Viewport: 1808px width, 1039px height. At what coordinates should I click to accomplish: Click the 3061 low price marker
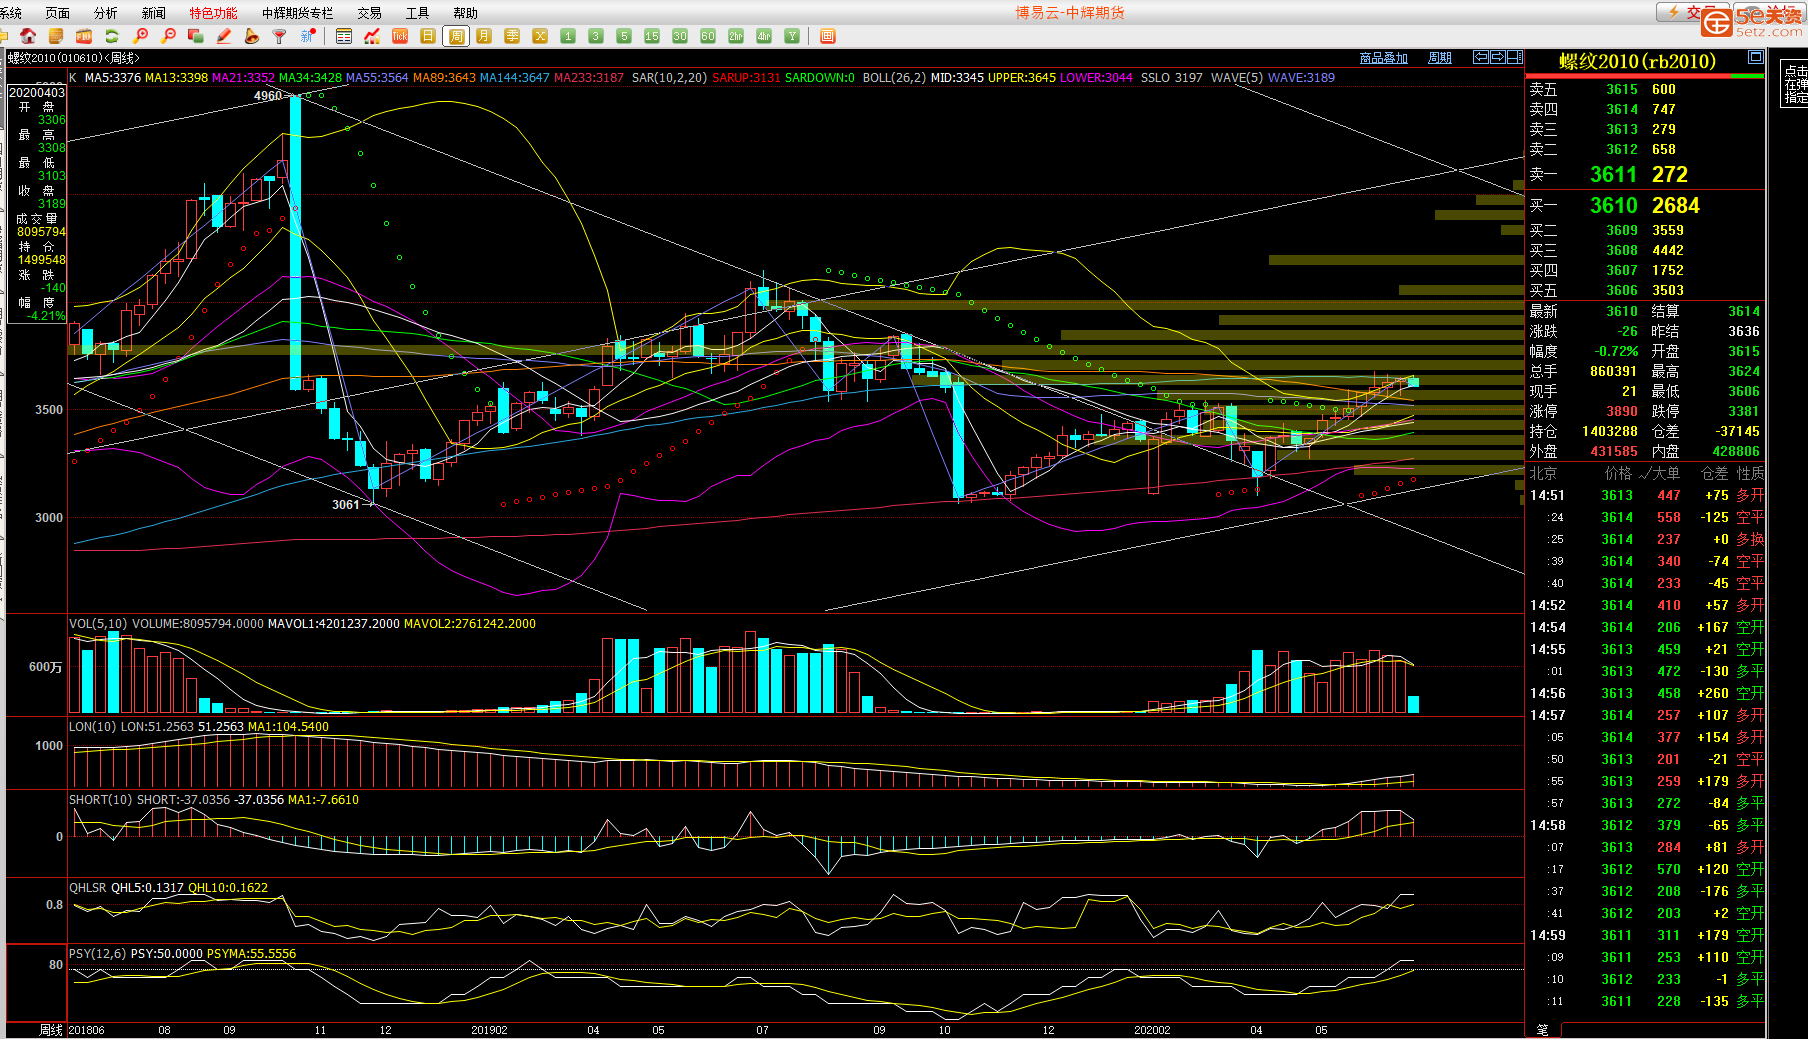coord(346,505)
